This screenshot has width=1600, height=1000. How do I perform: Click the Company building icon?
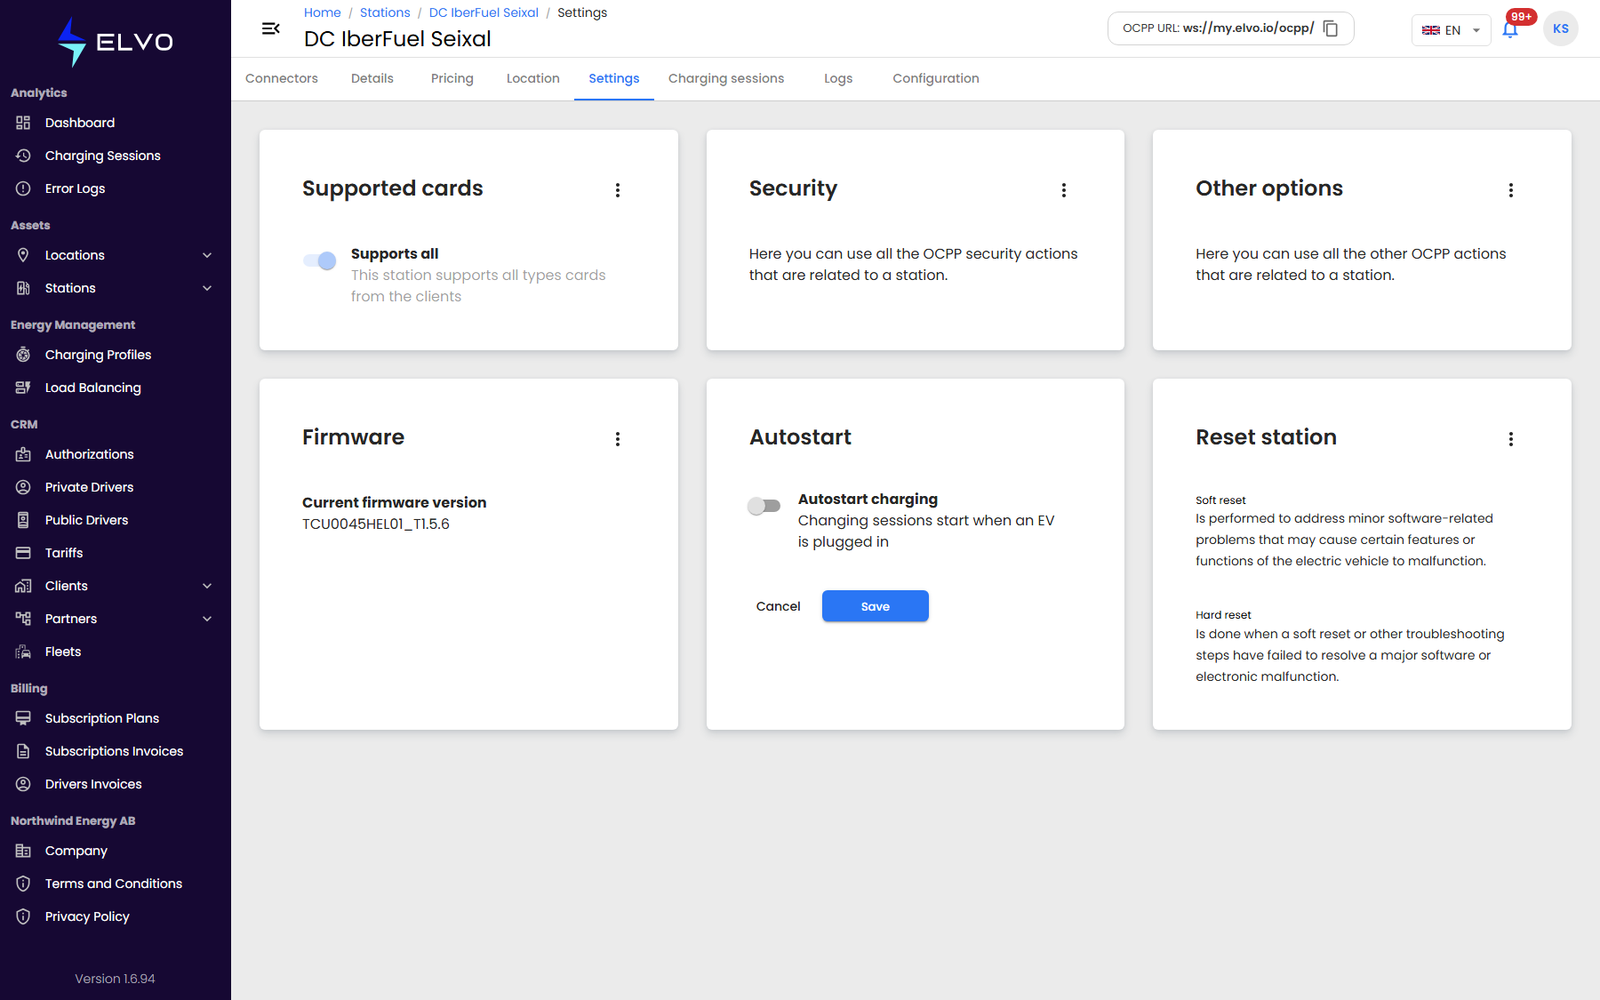click(23, 851)
